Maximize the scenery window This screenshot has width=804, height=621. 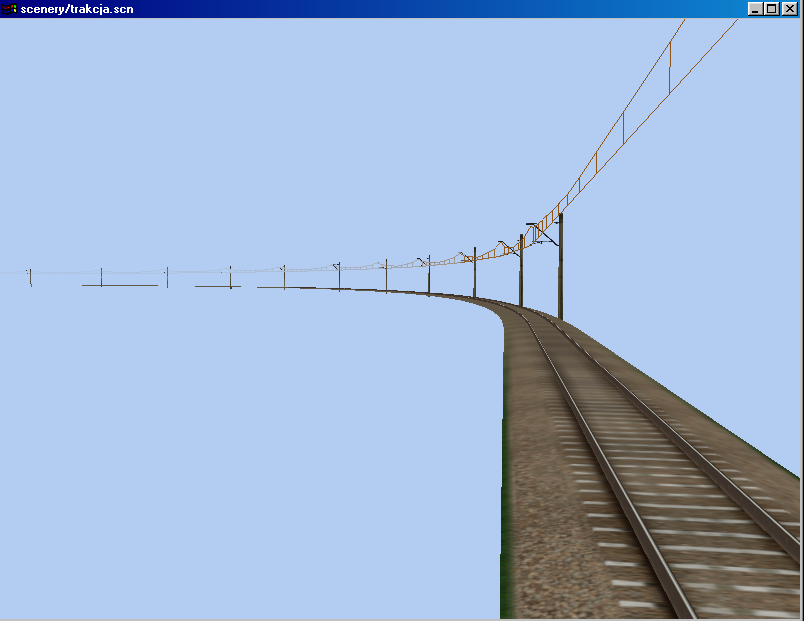(771, 9)
